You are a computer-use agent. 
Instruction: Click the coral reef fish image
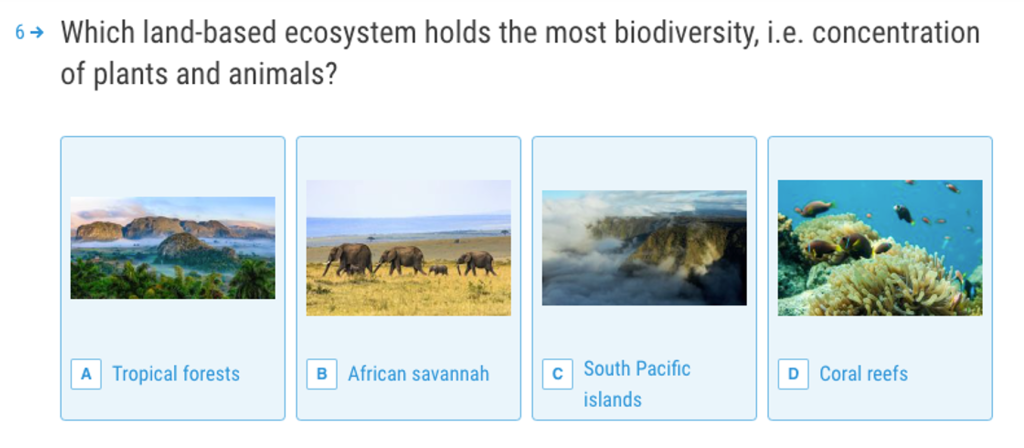[x=880, y=248]
